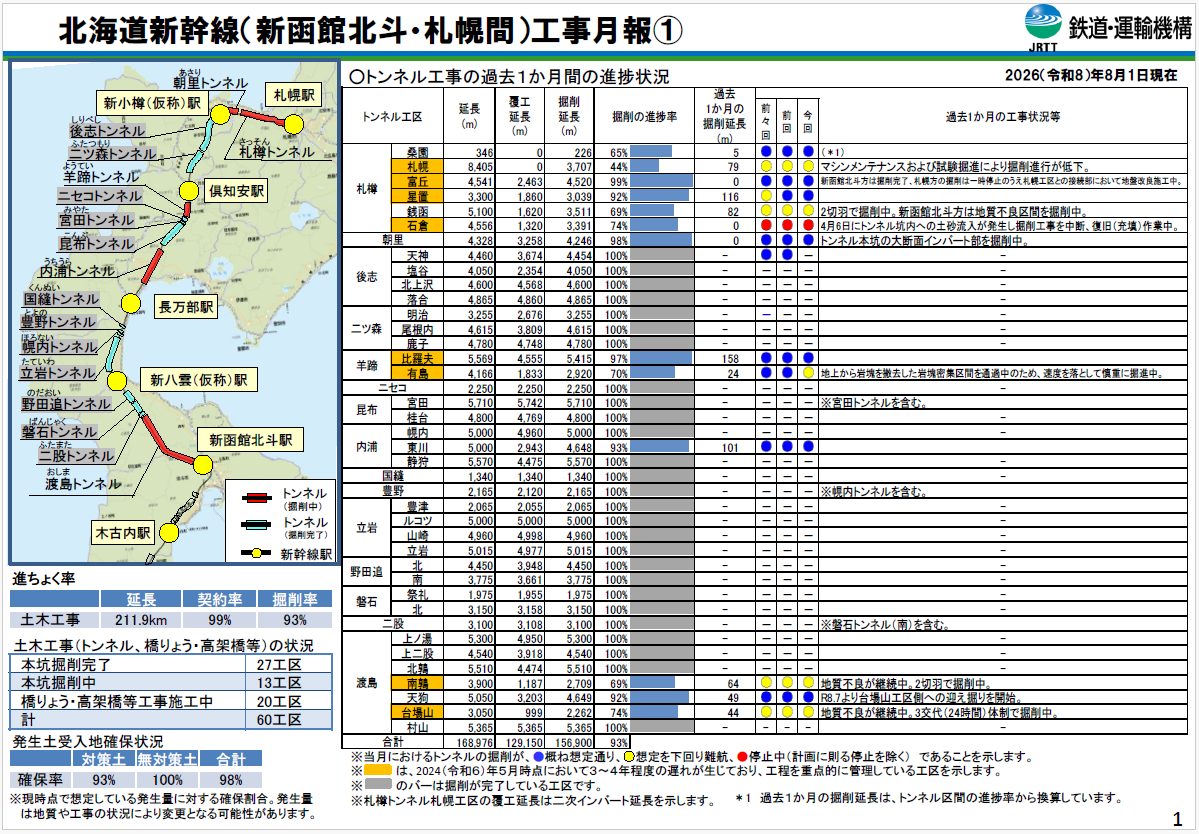Click the red 今回 status dot in 石倉 row
The image size is (1199, 834).
point(807,226)
